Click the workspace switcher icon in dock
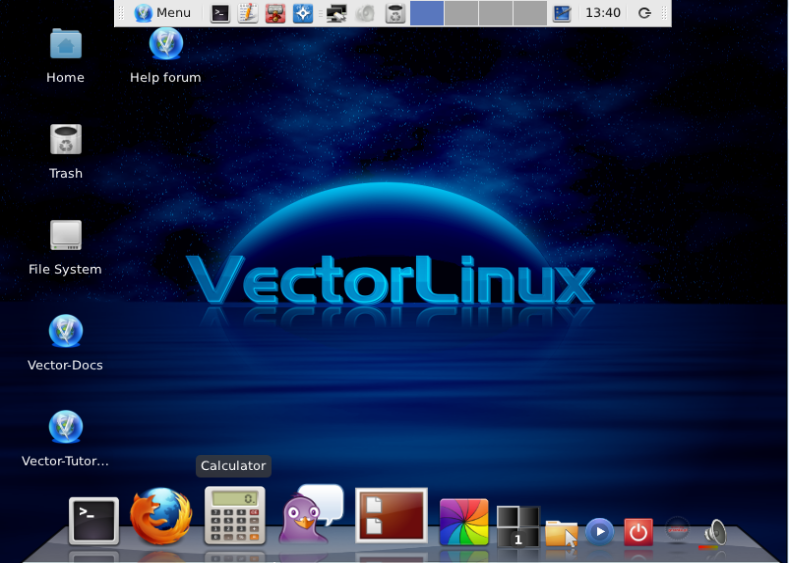The image size is (789, 563). [x=518, y=526]
